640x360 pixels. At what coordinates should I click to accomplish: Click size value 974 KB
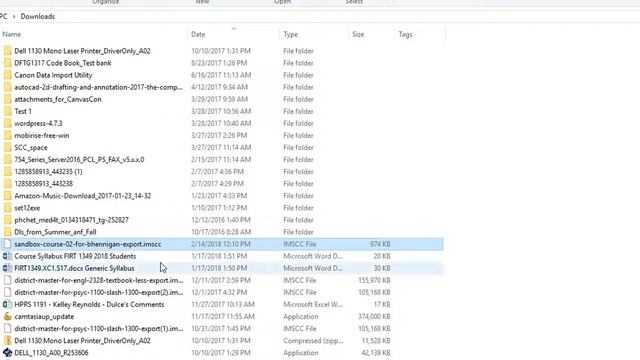coord(380,244)
